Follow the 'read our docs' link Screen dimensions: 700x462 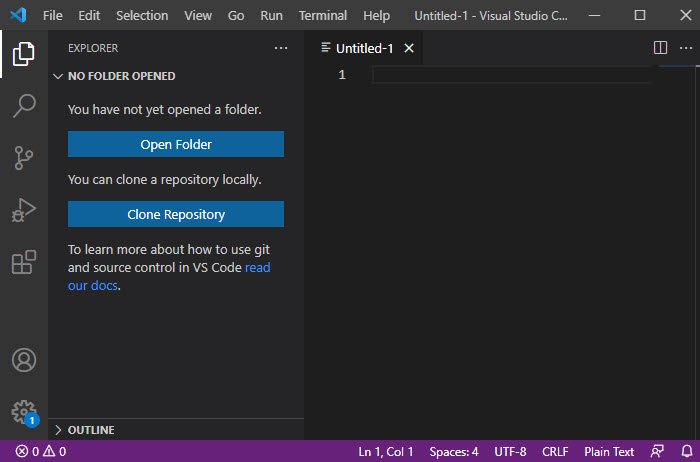pos(257,268)
